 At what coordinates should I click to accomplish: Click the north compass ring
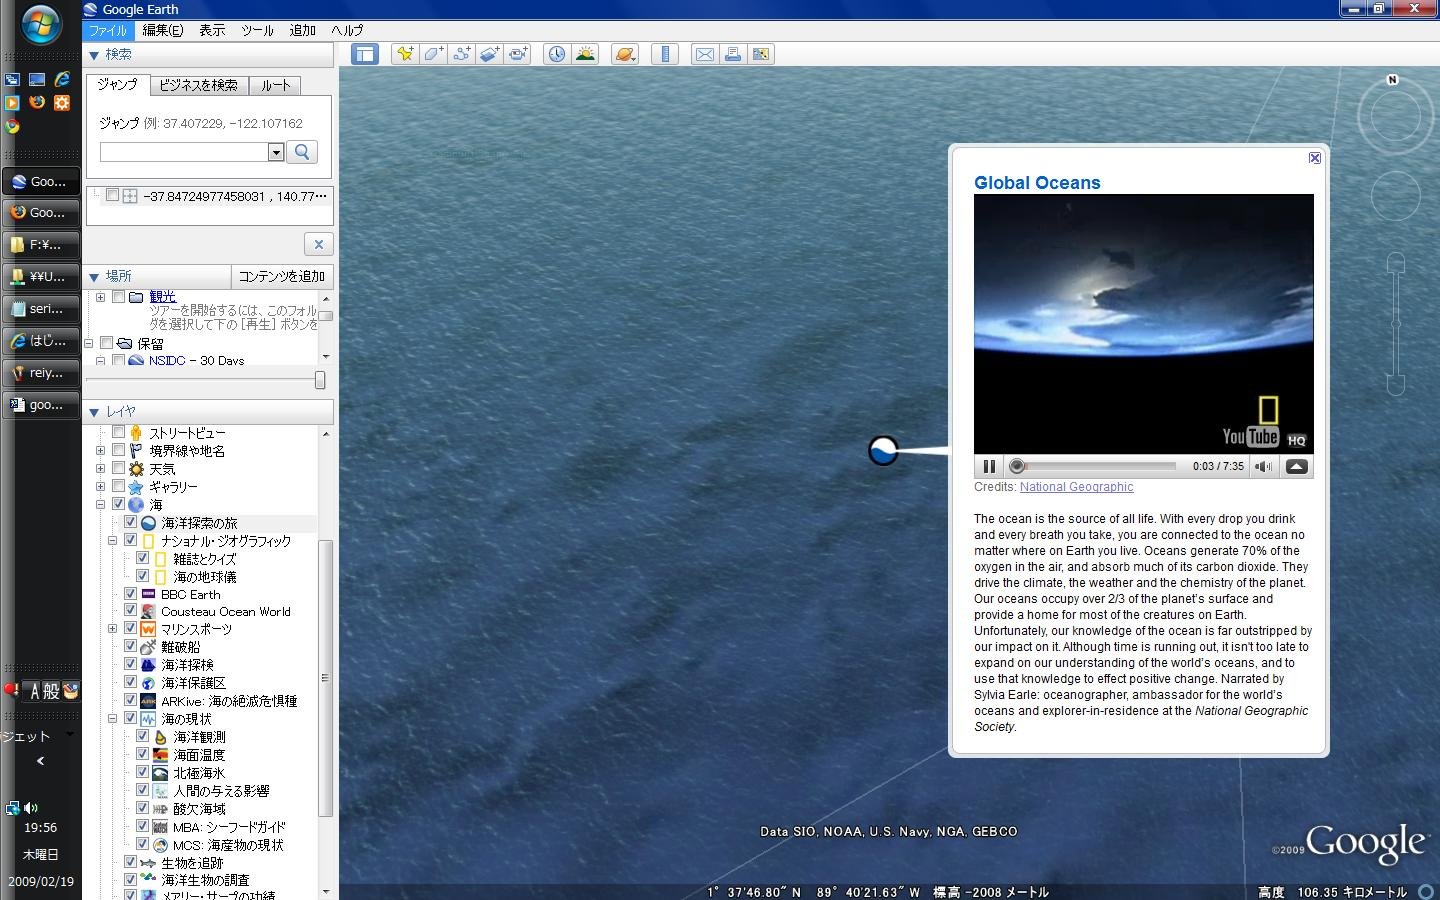point(1395,116)
